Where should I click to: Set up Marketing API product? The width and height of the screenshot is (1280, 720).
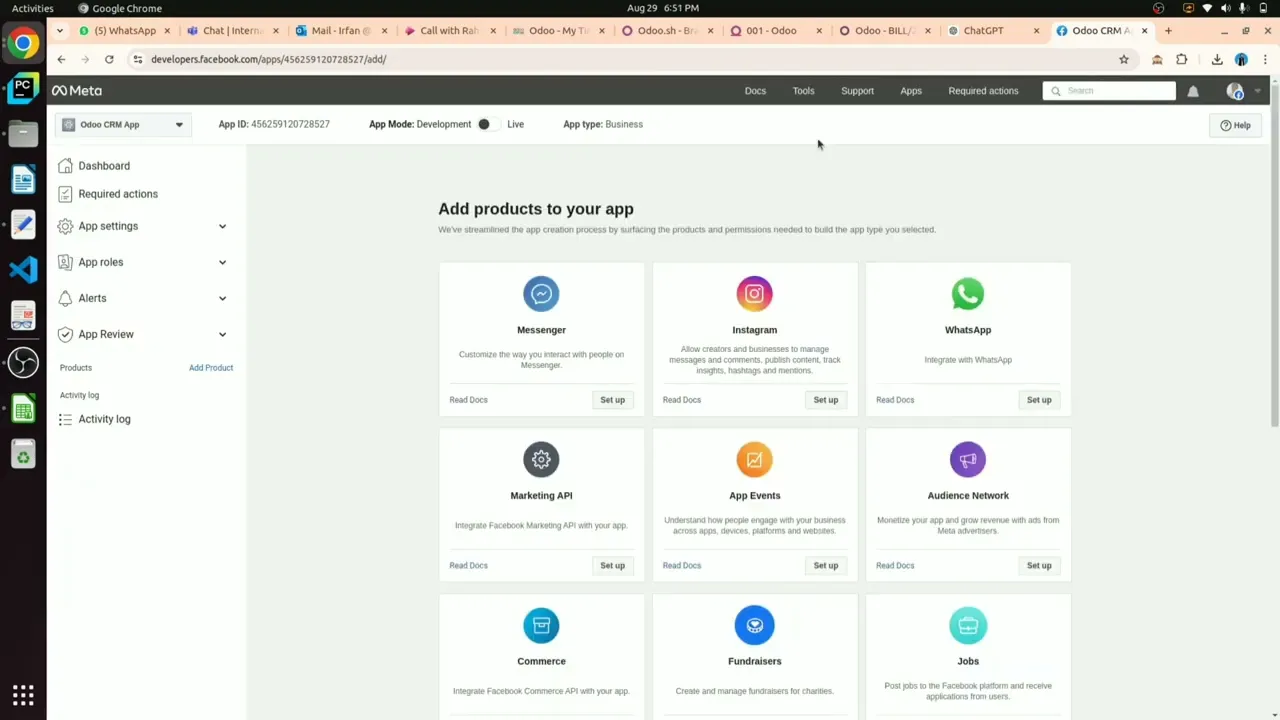coord(612,566)
